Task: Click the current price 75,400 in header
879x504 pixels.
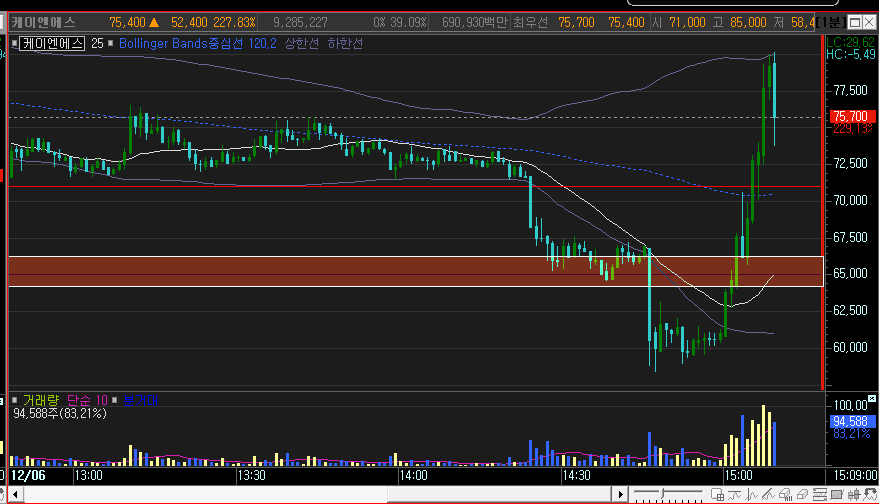Action: tap(127, 22)
